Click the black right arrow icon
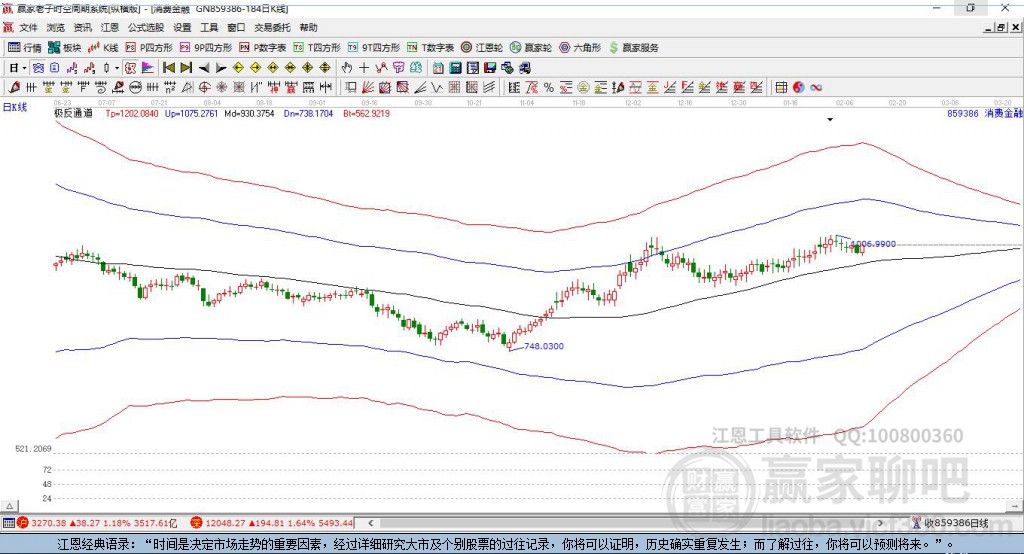The height and width of the screenshot is (554, 1024). point(221,68)
